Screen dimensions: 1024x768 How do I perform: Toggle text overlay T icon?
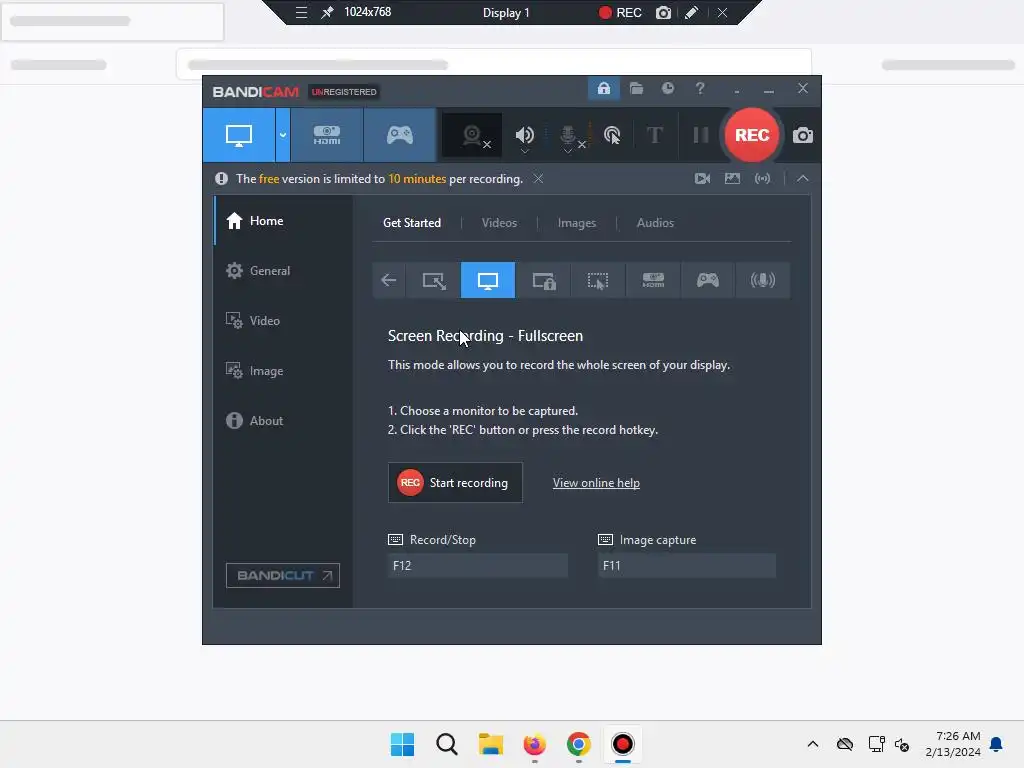[654, 135]
